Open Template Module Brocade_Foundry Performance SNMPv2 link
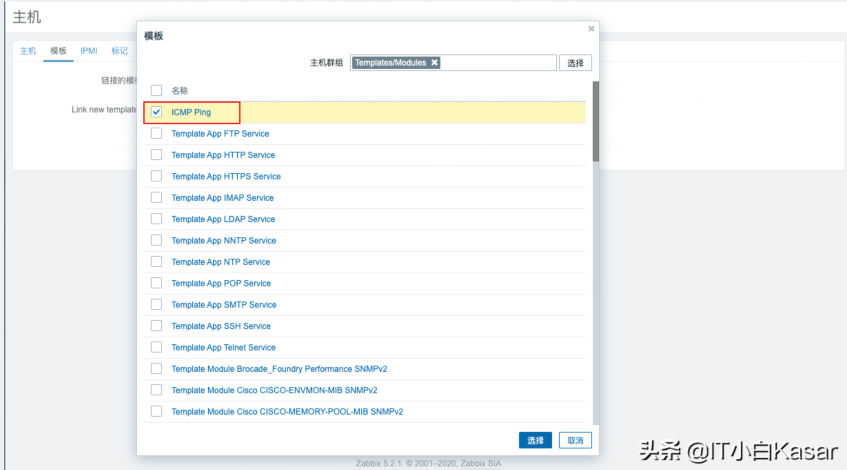The image size is (847, 470). pyautogui.click(x=279, y=368)
